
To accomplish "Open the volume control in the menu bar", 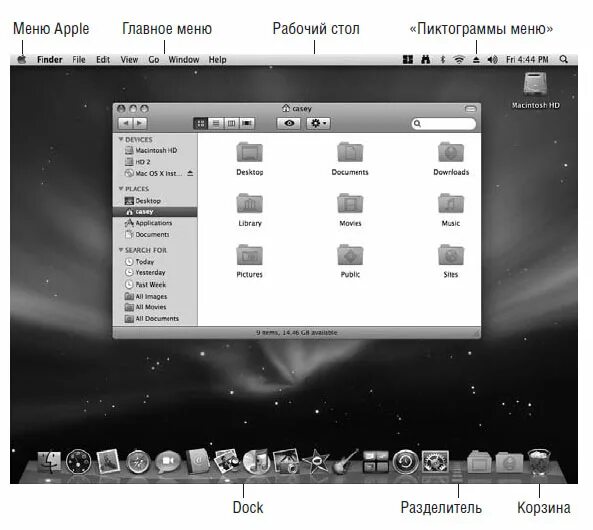I will (x=492, y=59).
